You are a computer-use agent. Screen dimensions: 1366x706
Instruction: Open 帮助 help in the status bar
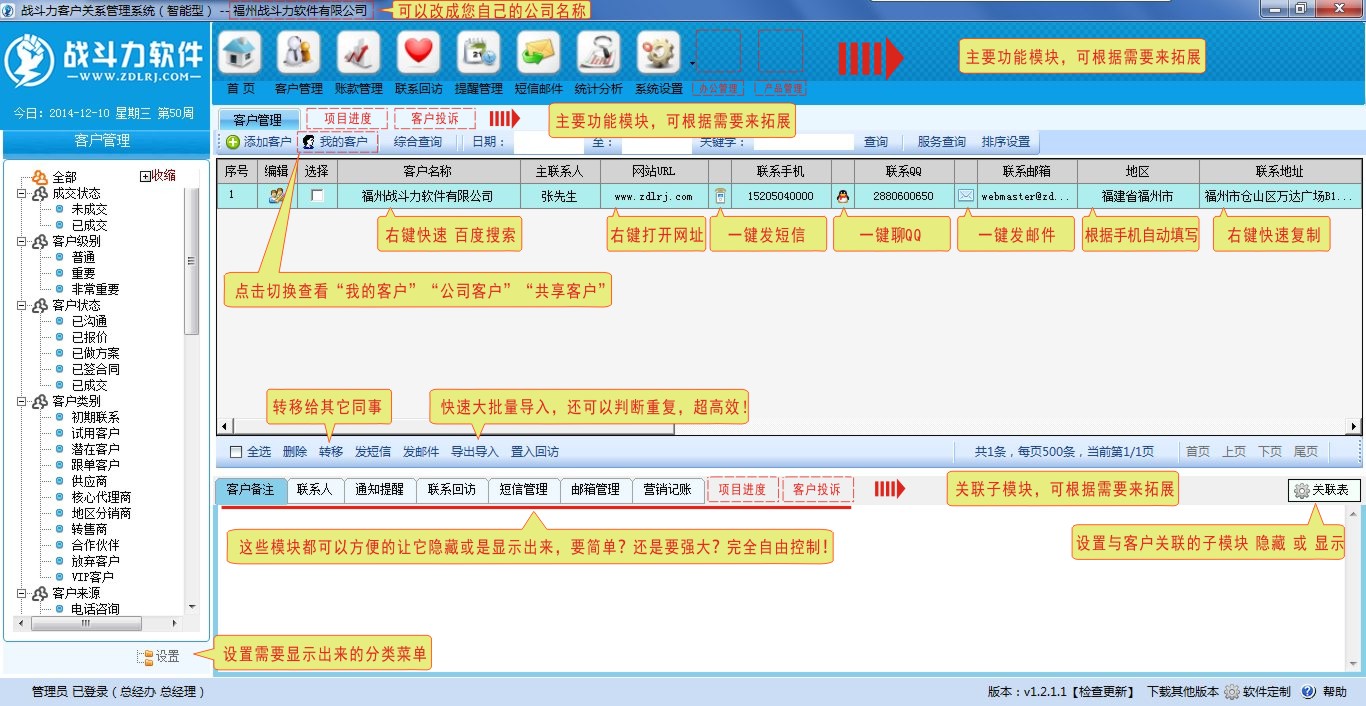1325,692
